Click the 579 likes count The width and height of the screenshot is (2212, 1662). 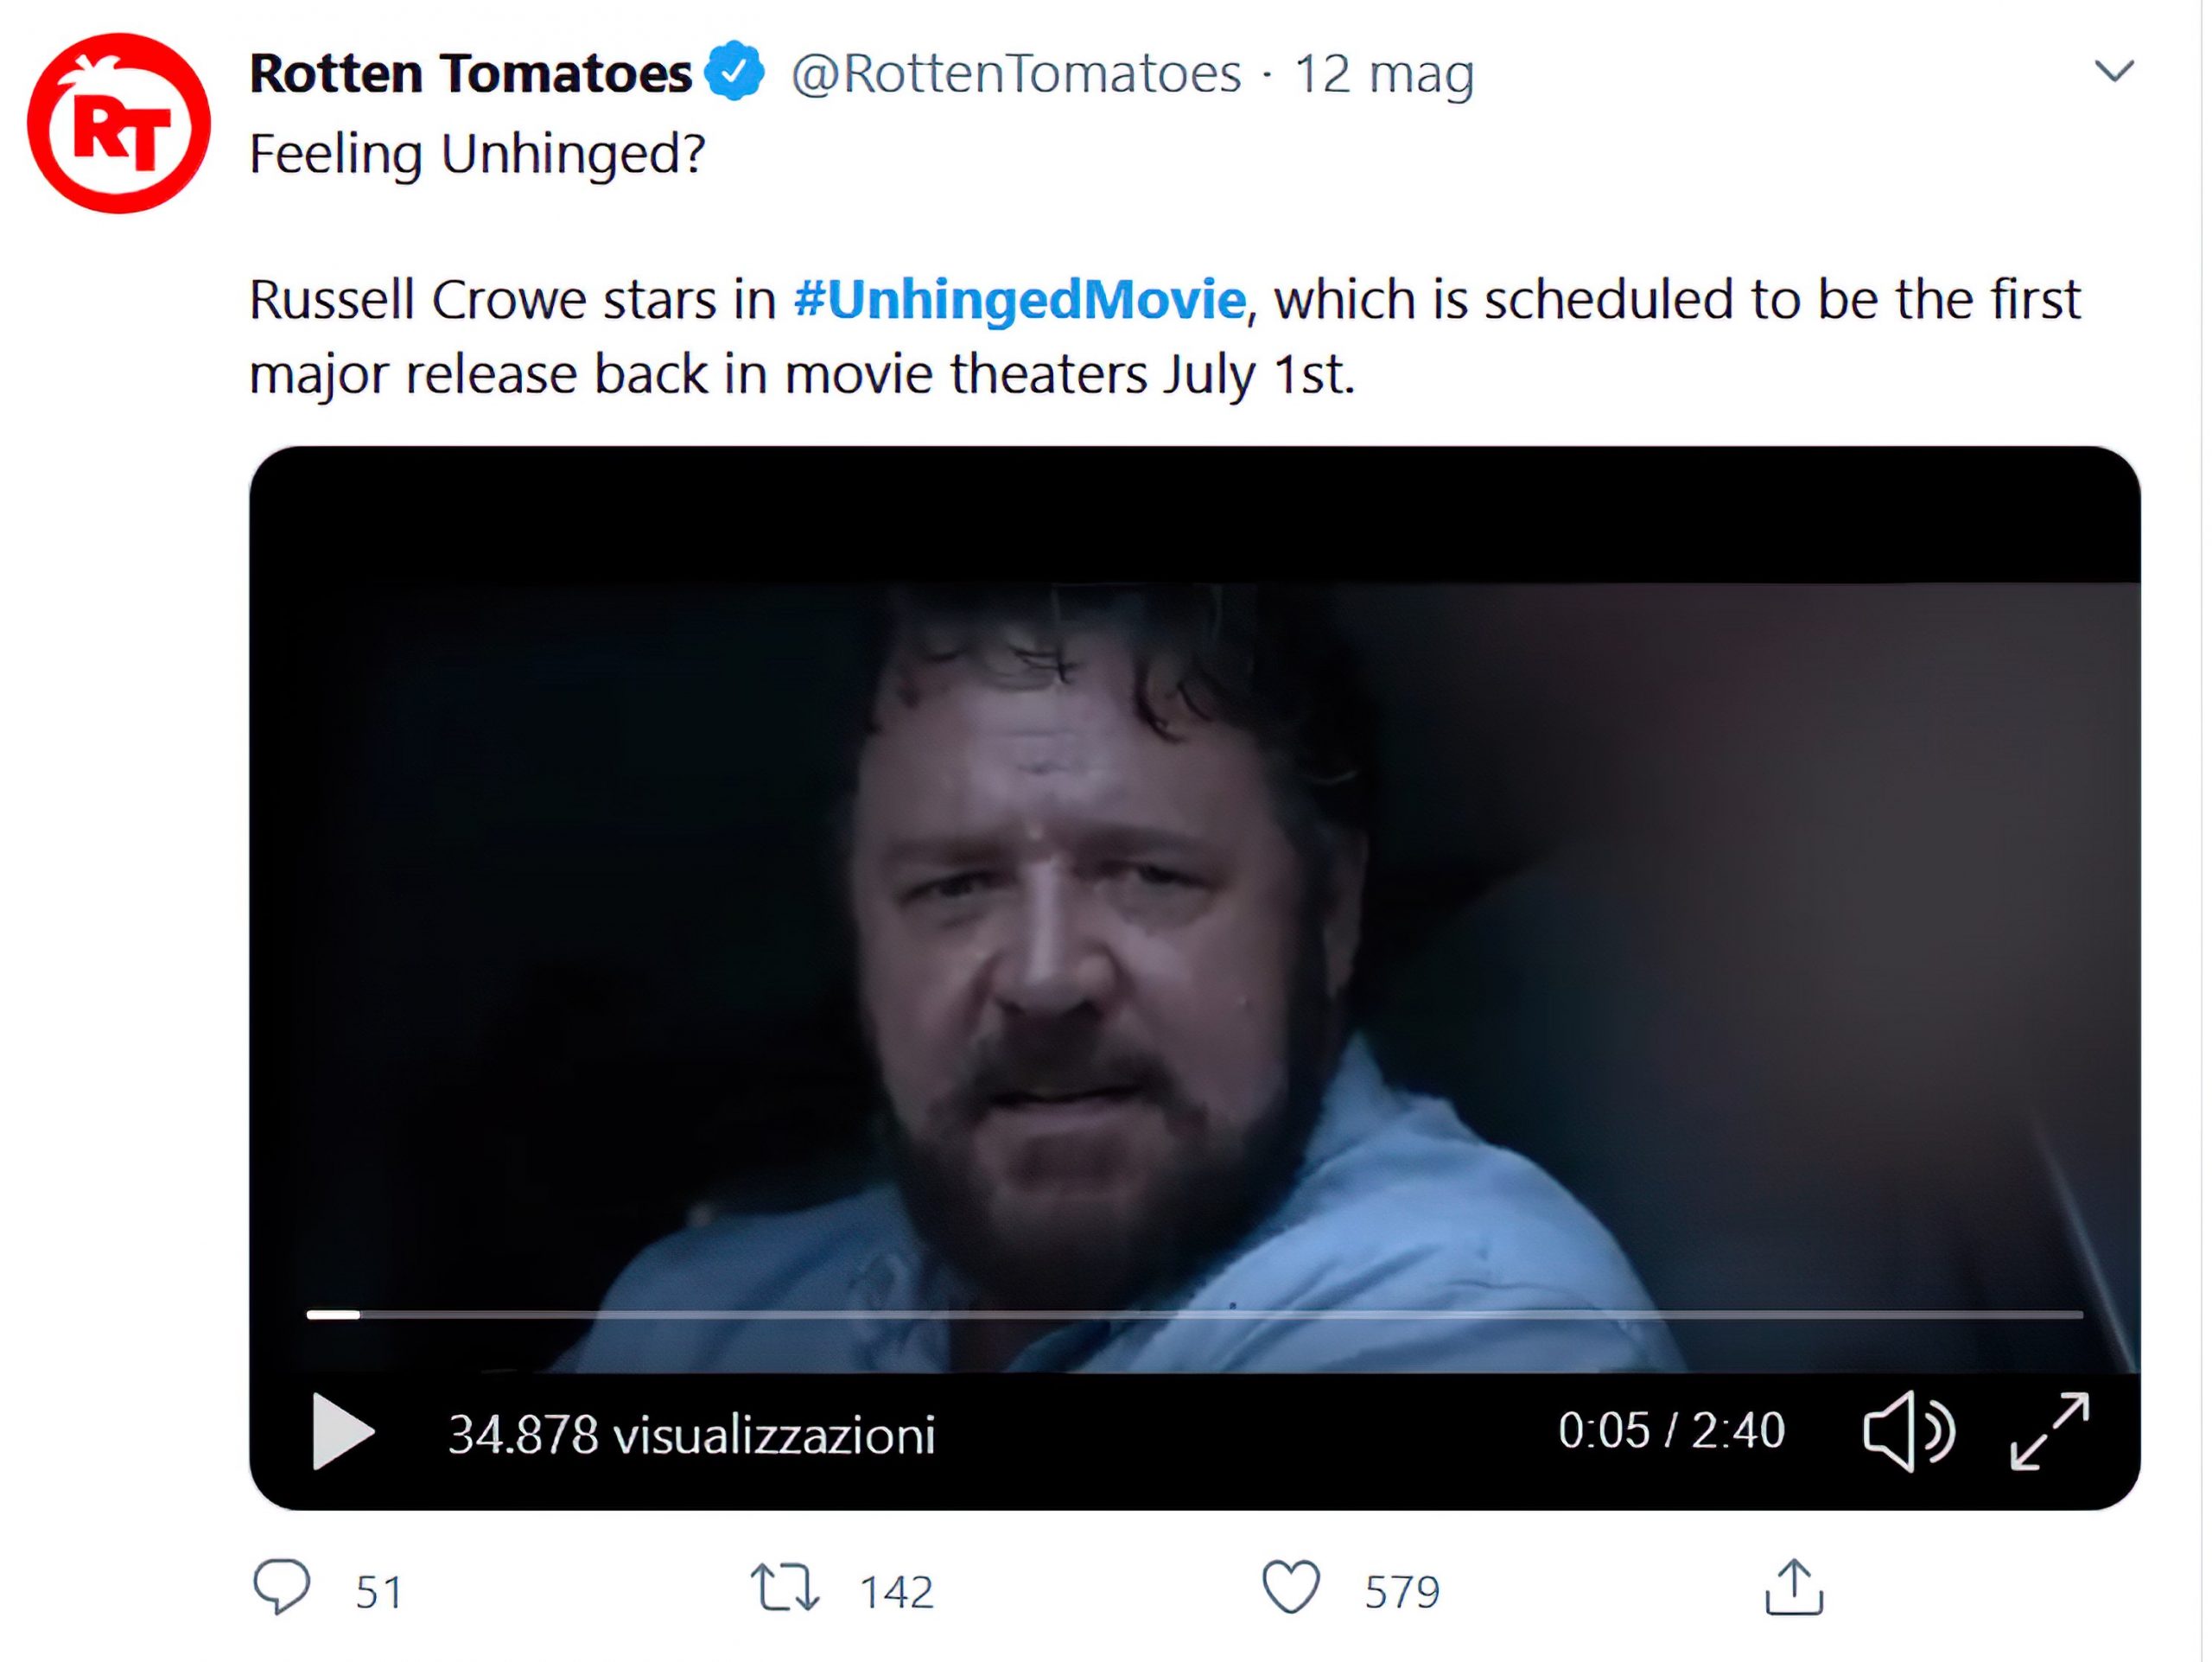[x=1402, y=1592]
